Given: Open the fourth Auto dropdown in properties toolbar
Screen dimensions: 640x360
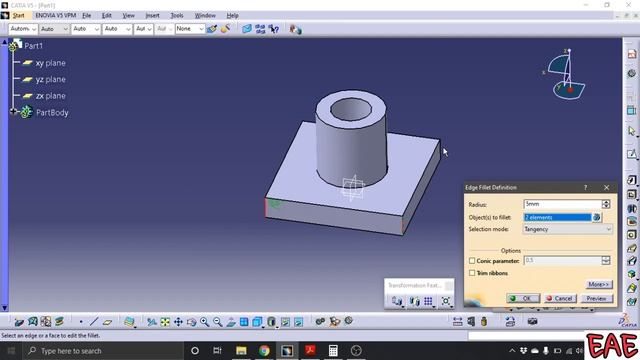Looking at the screenshot, I should tap(117, 29).
